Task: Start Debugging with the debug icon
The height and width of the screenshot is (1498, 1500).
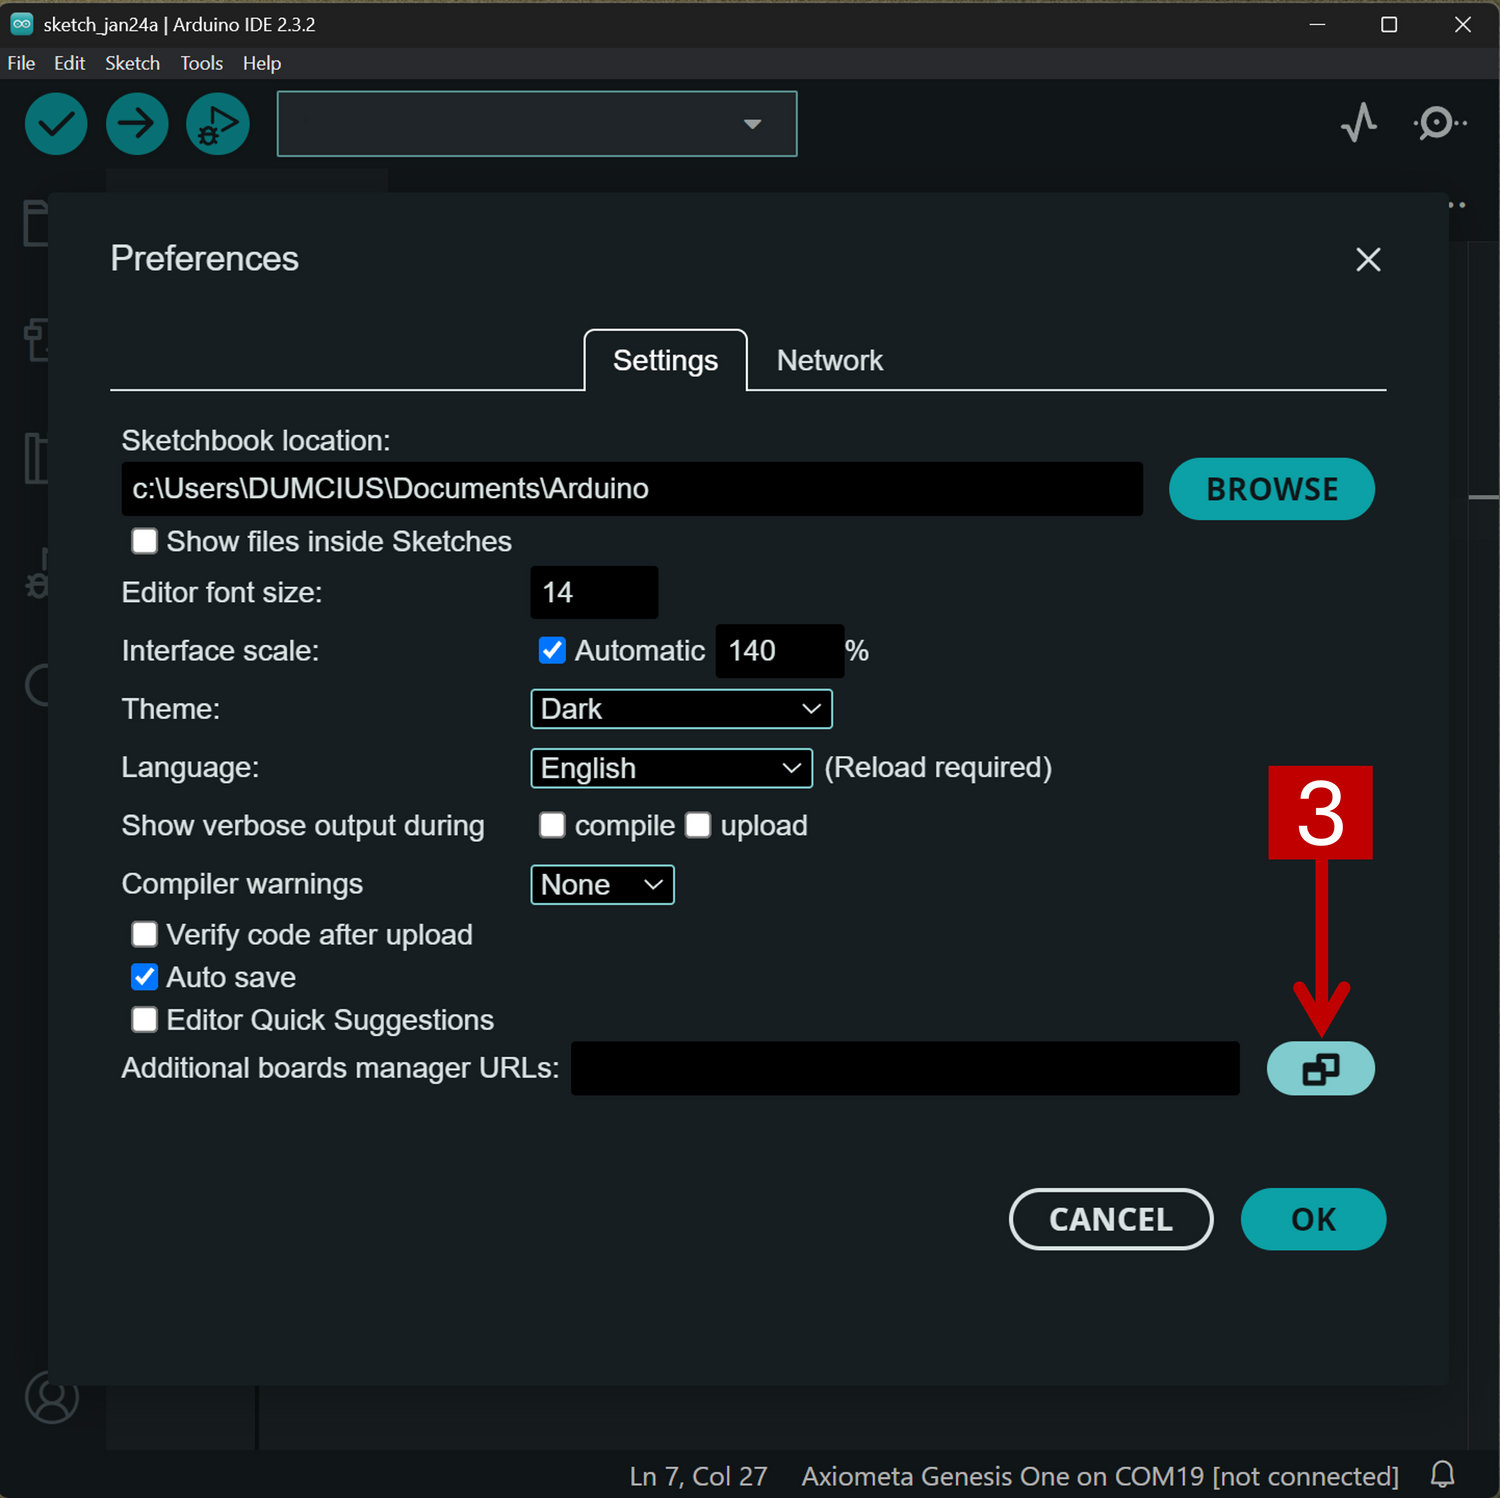Action: (x=218, y=124)
